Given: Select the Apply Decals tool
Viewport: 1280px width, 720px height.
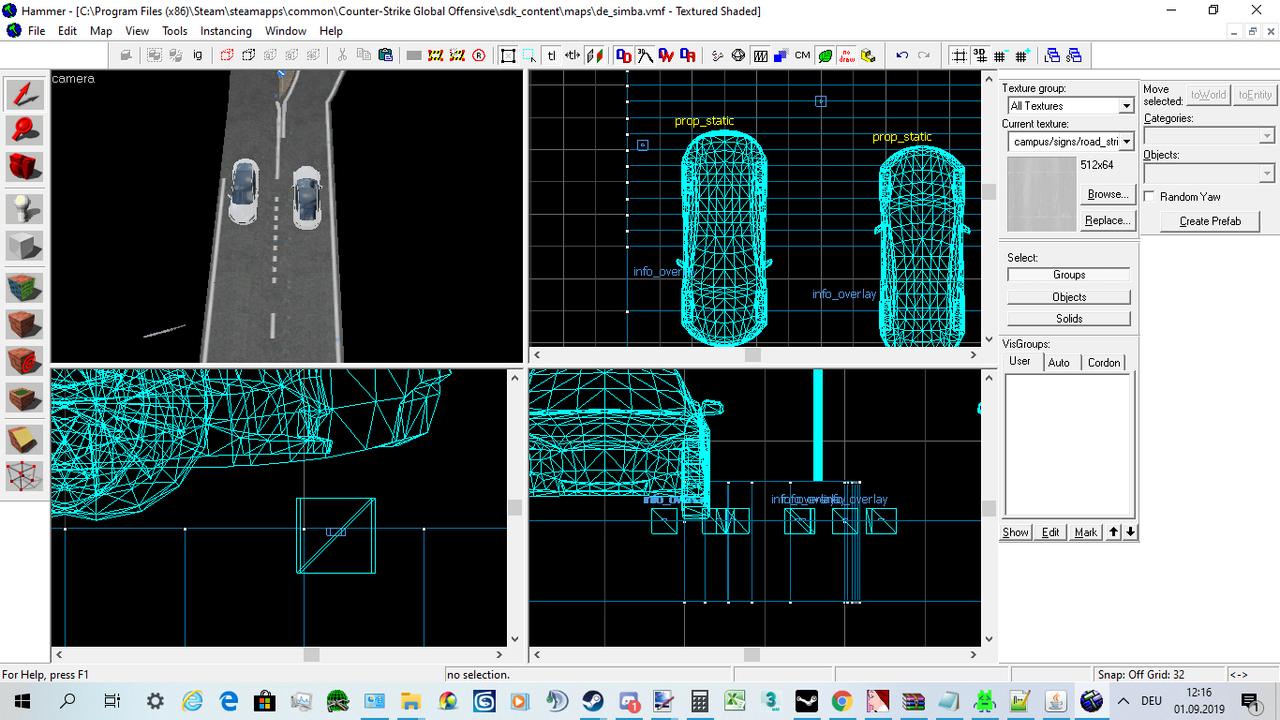Looking at the screenshot, I should pos(26,360).
